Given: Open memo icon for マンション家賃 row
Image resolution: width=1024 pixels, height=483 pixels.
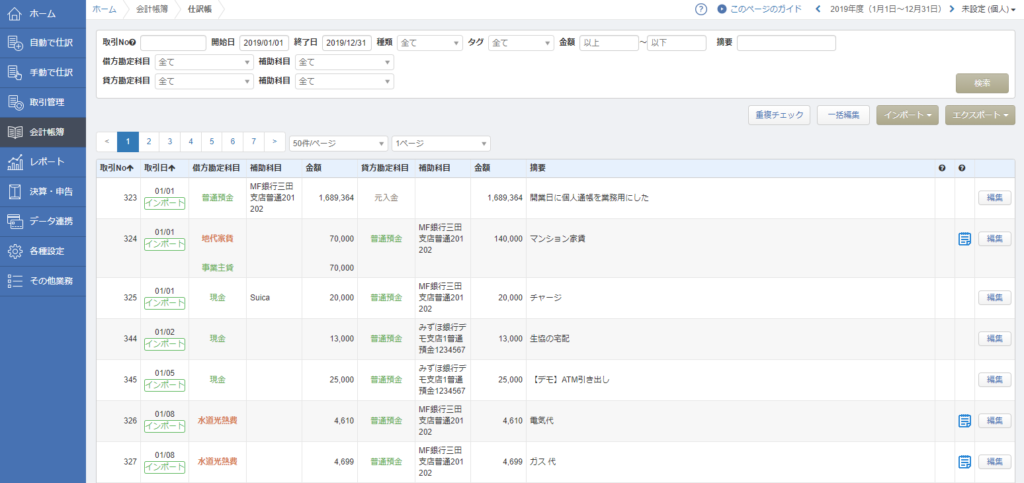Looking at the screenshot, I should [x=964, y=239].
